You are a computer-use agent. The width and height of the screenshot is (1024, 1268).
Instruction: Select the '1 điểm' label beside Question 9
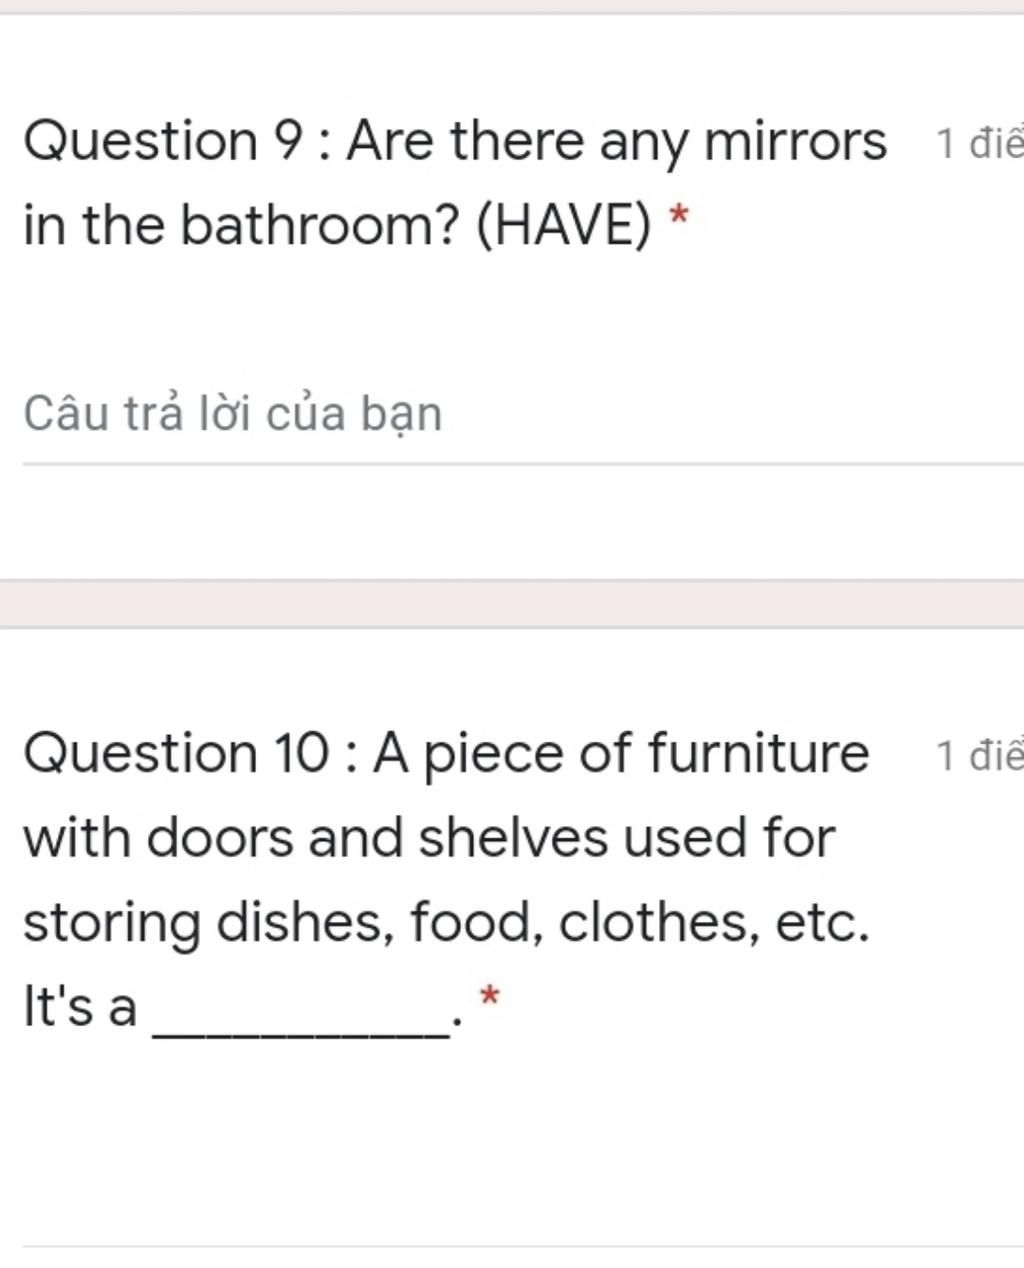[979, 145]
